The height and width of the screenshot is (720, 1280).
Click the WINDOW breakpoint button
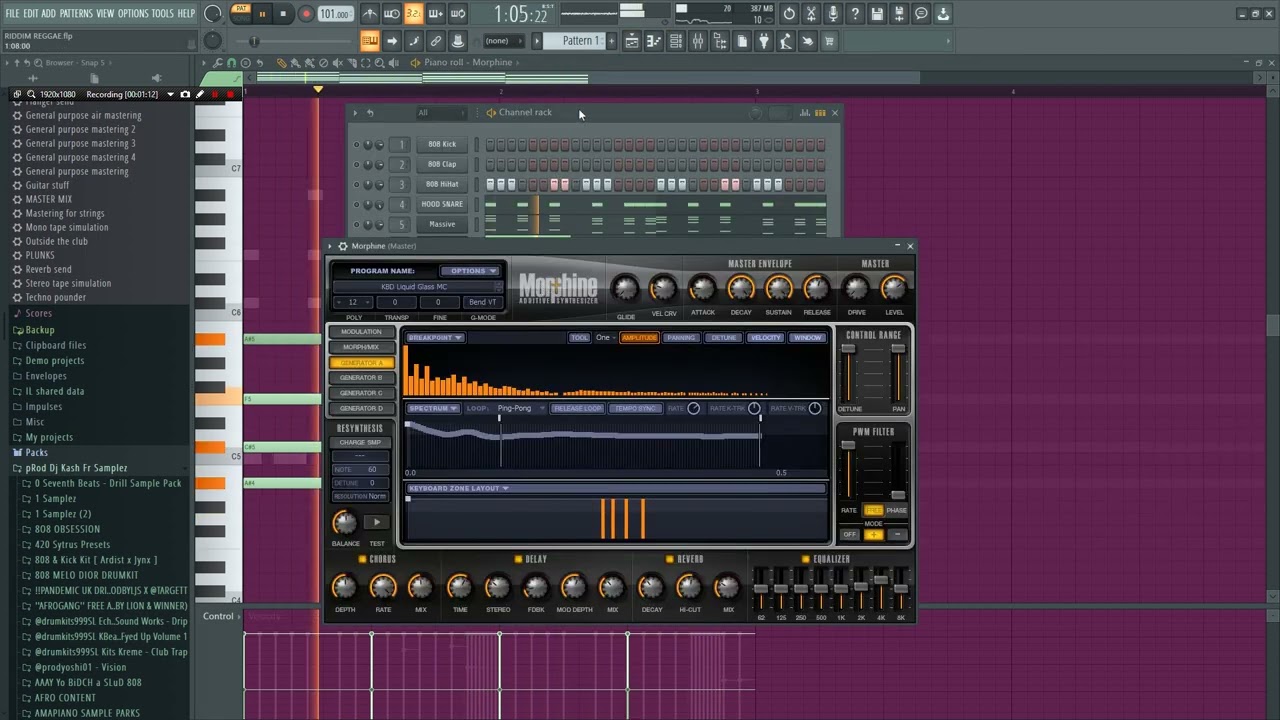point(806,338)
